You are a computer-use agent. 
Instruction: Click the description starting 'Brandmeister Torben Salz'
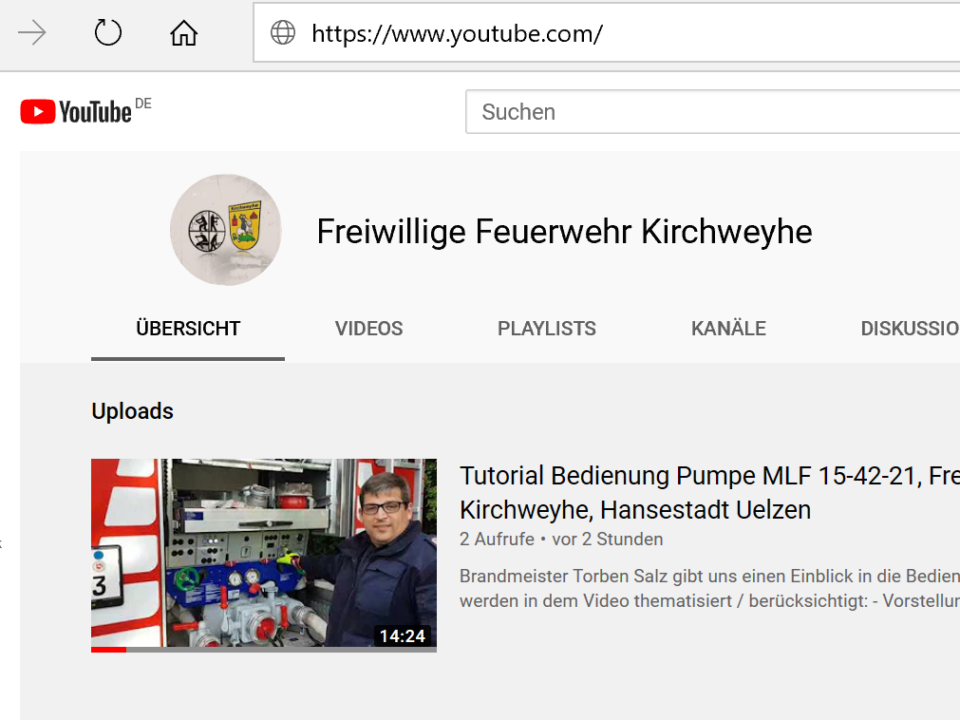[x=710, y=588]
